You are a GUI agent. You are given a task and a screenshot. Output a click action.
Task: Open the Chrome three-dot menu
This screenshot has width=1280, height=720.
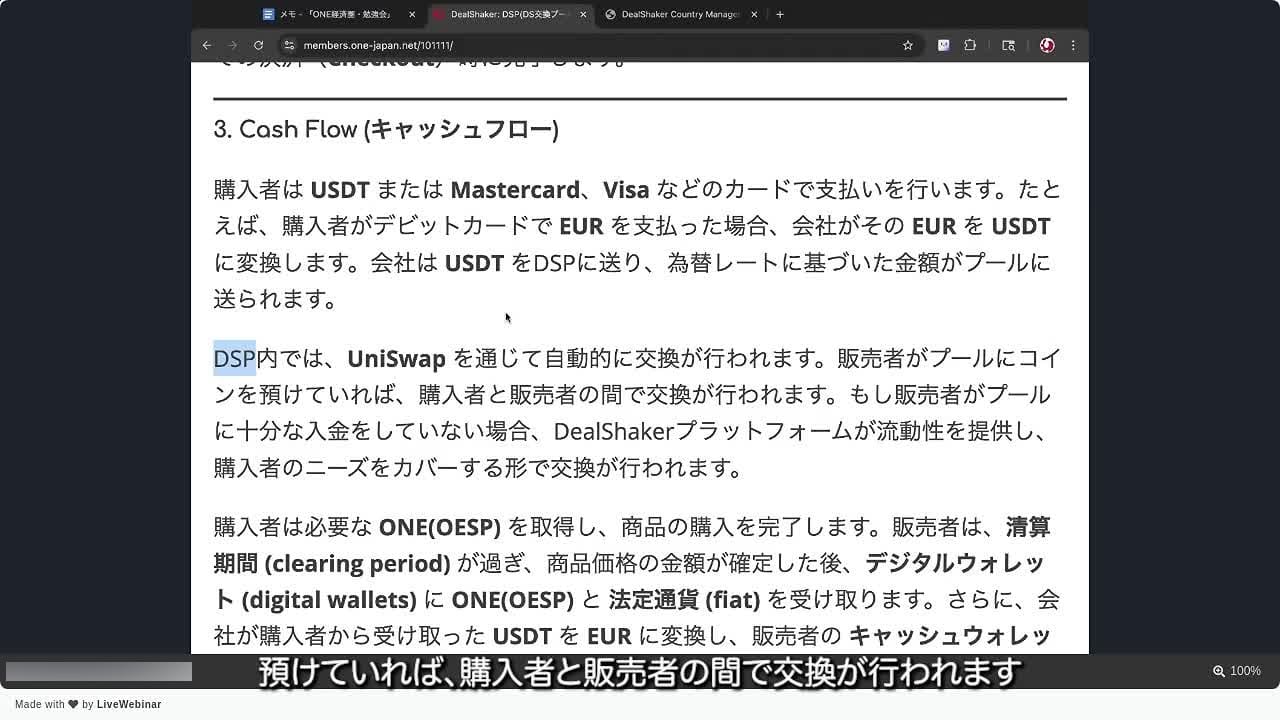pos(1073,45)
